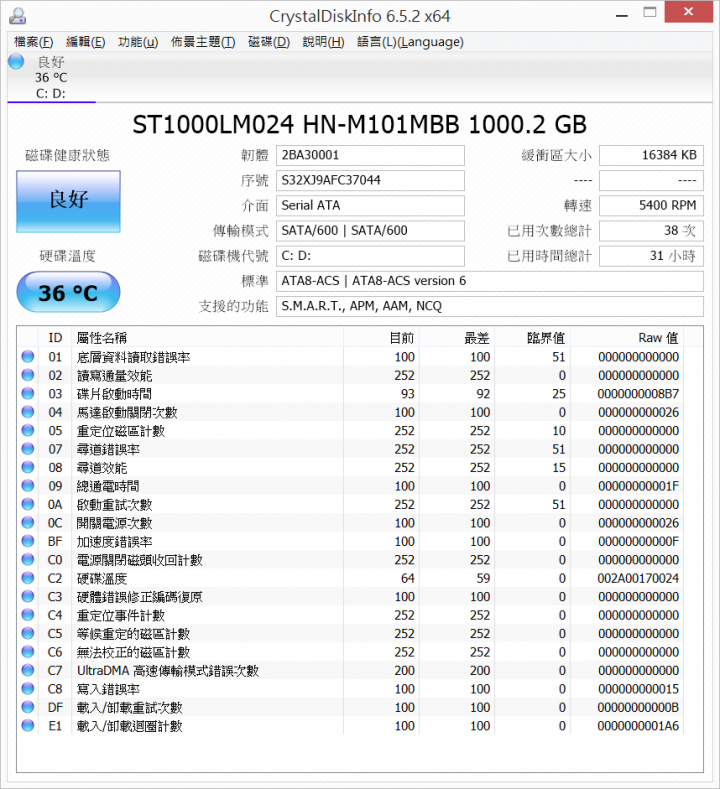
Task: Click the ID column header
Action: point(55,338)
